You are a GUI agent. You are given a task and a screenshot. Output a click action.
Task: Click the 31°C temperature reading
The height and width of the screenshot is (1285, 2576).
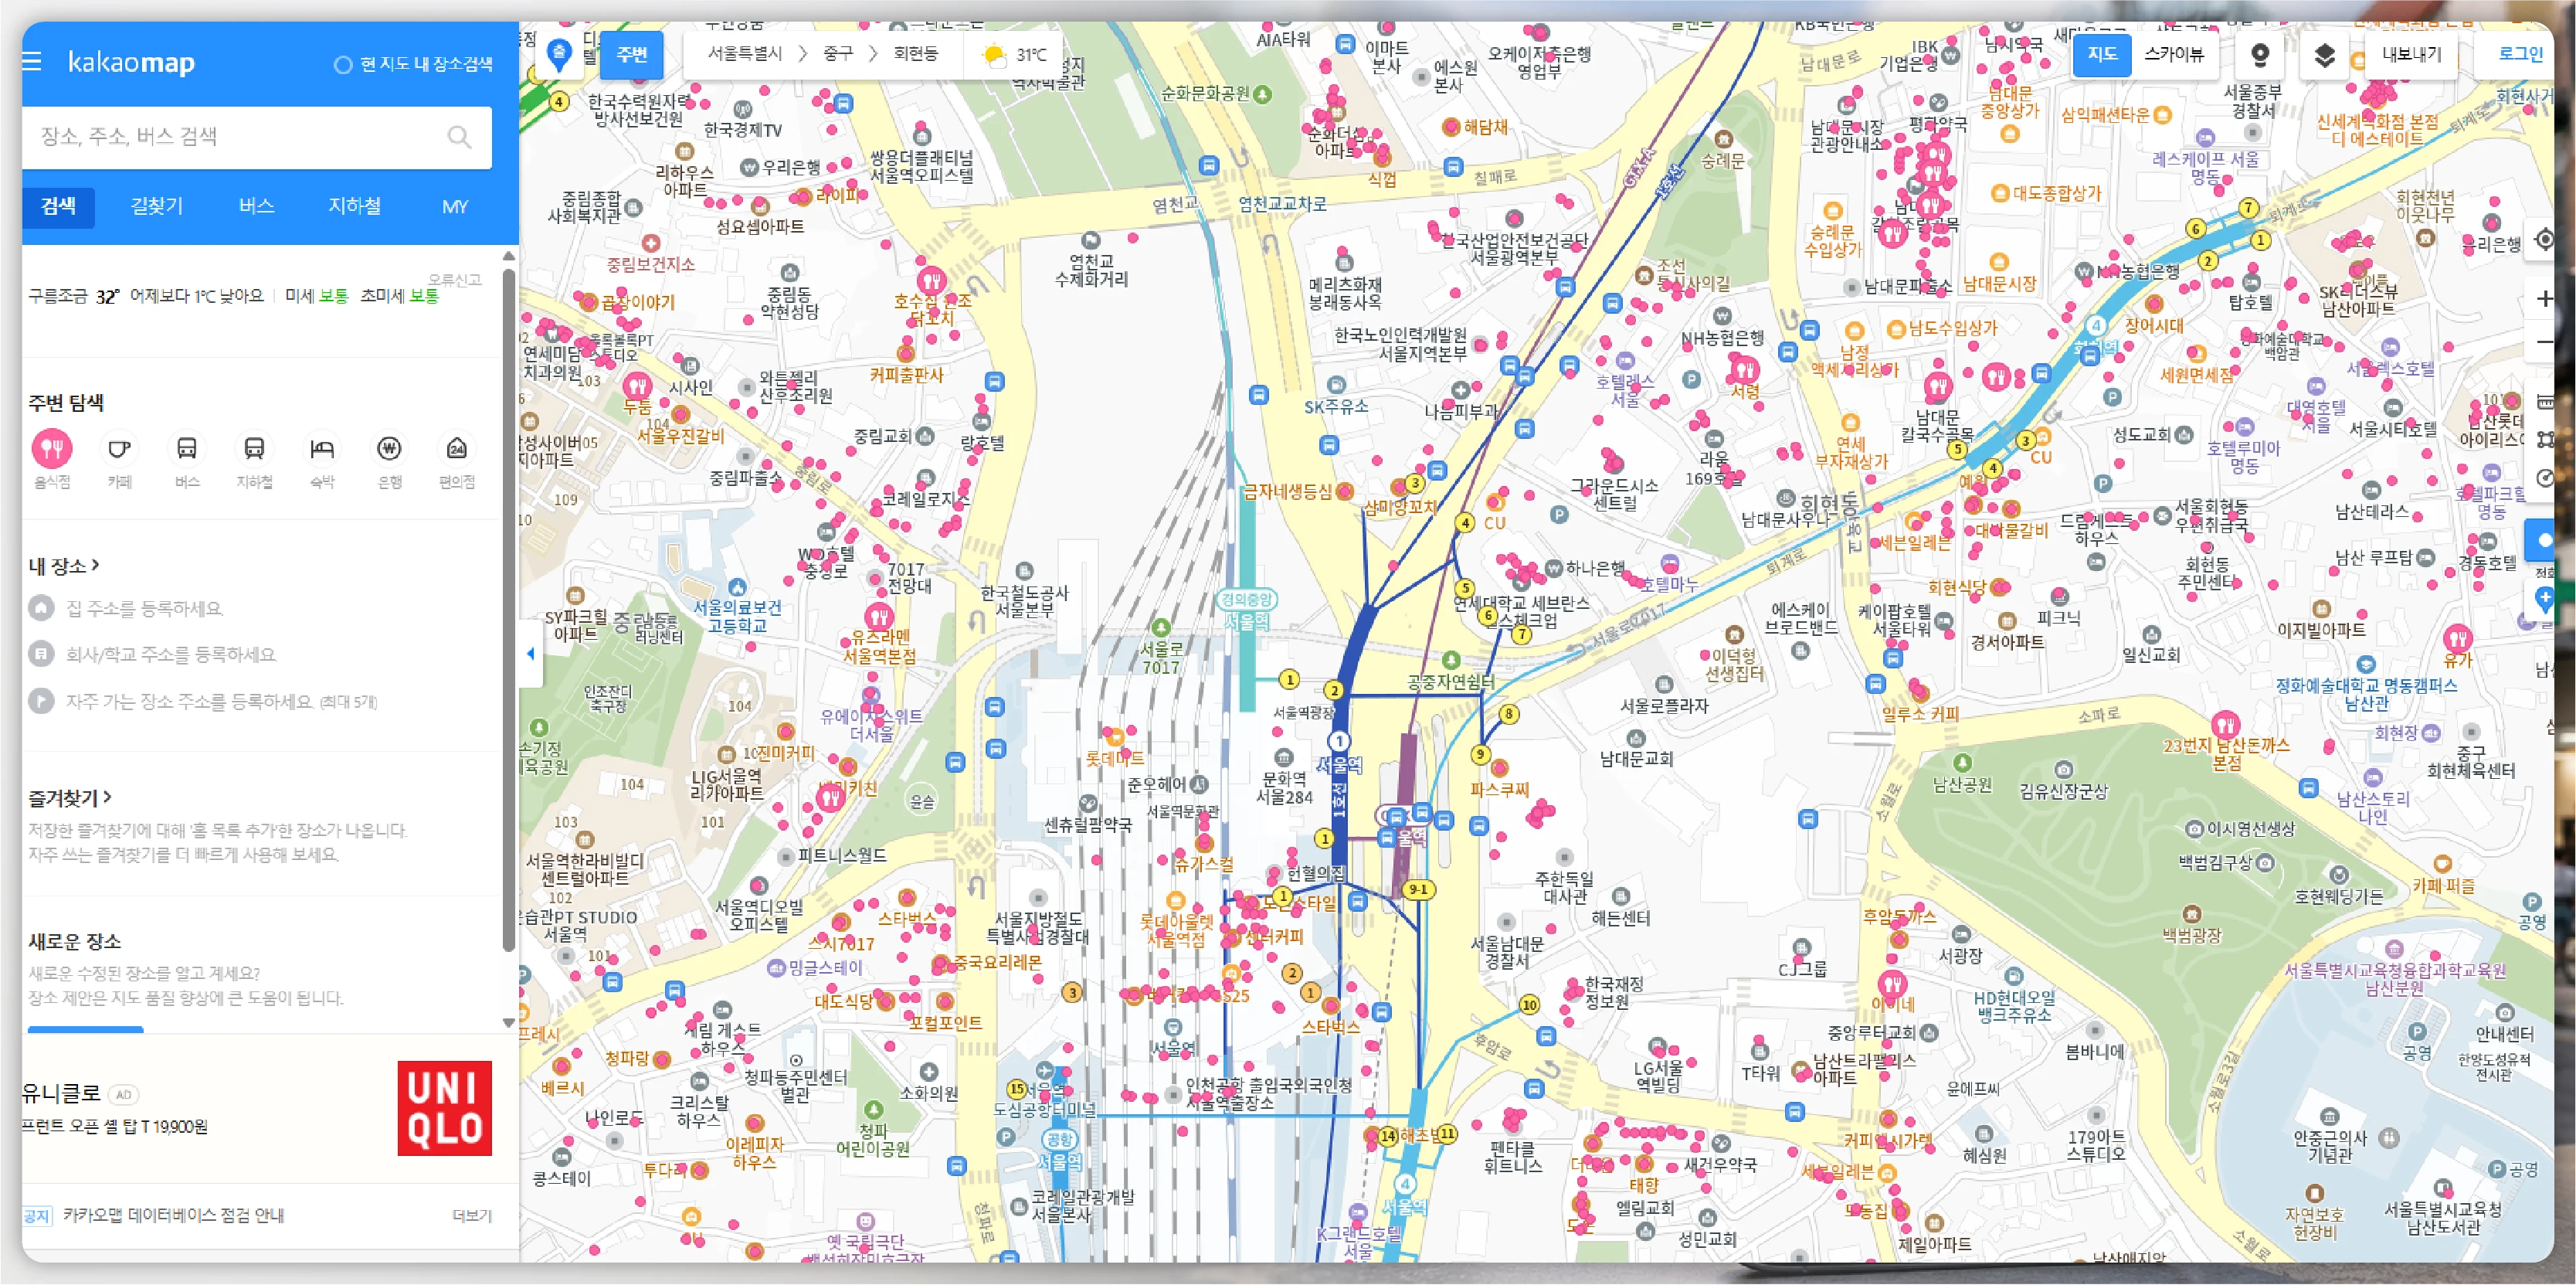click(x=1032, y=55)
